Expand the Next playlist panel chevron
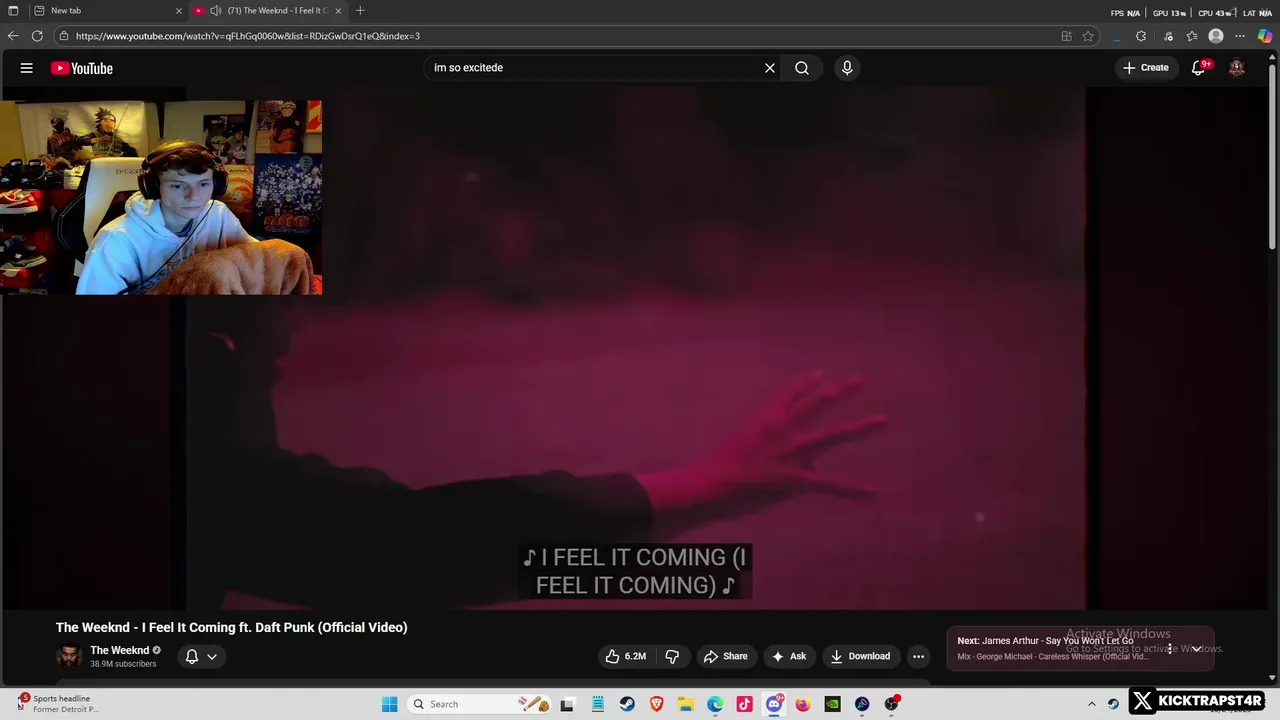Viewport: 1280px width, 720px height. pos(1196,649)
